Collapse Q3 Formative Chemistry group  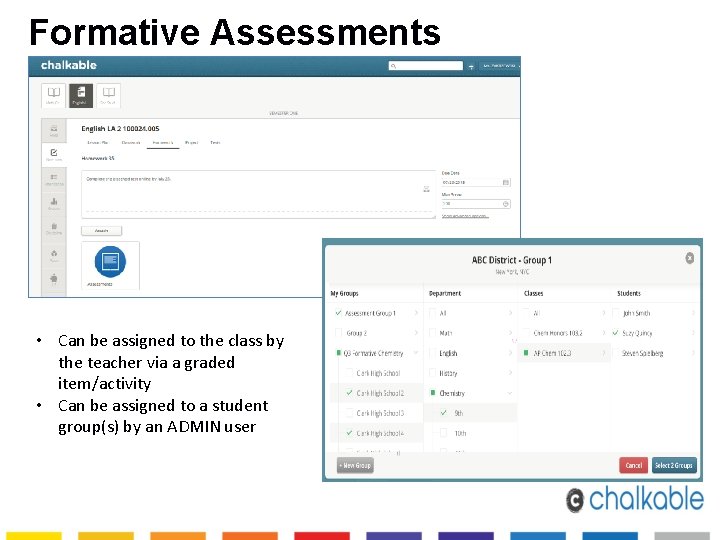click(x=416, y=353)
